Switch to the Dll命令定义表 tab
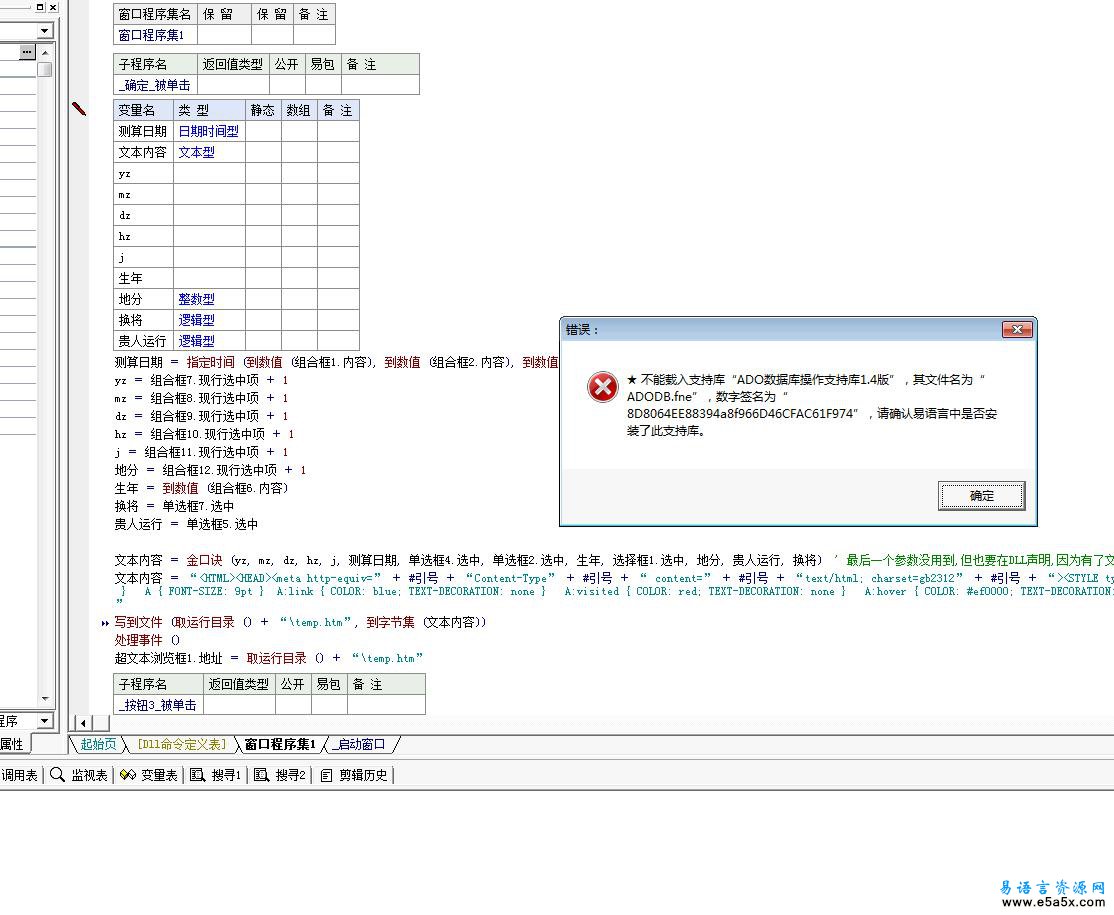This screenshot has width=1114, height=915. [x=182, y=744]
